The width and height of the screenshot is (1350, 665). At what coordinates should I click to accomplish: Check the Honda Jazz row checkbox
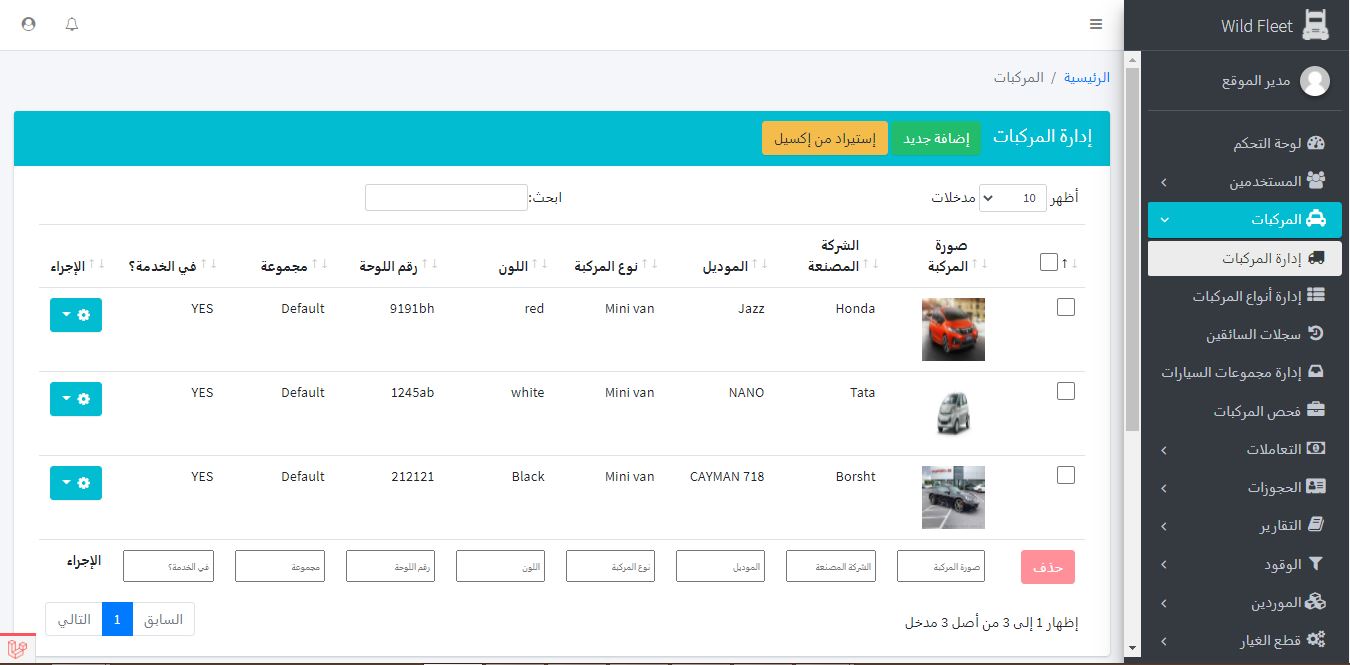(x=1066, y=308)
